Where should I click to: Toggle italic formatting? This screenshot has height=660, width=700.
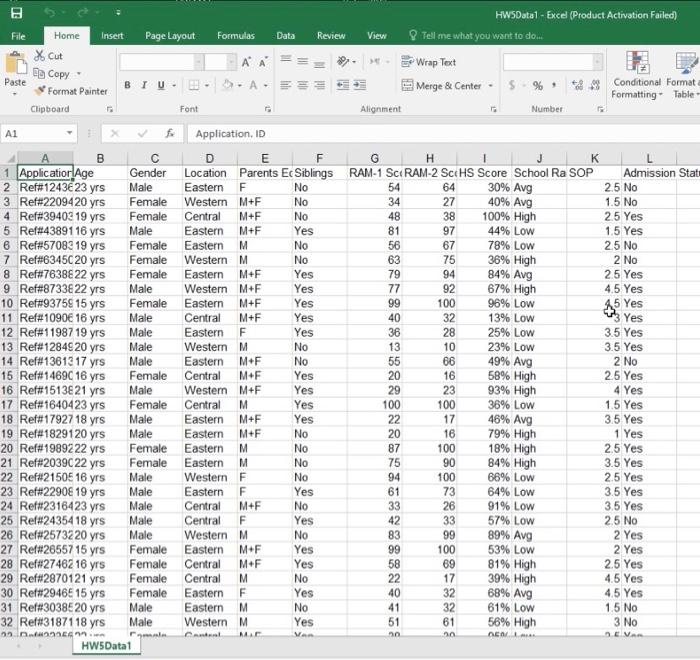click(144, 85)
